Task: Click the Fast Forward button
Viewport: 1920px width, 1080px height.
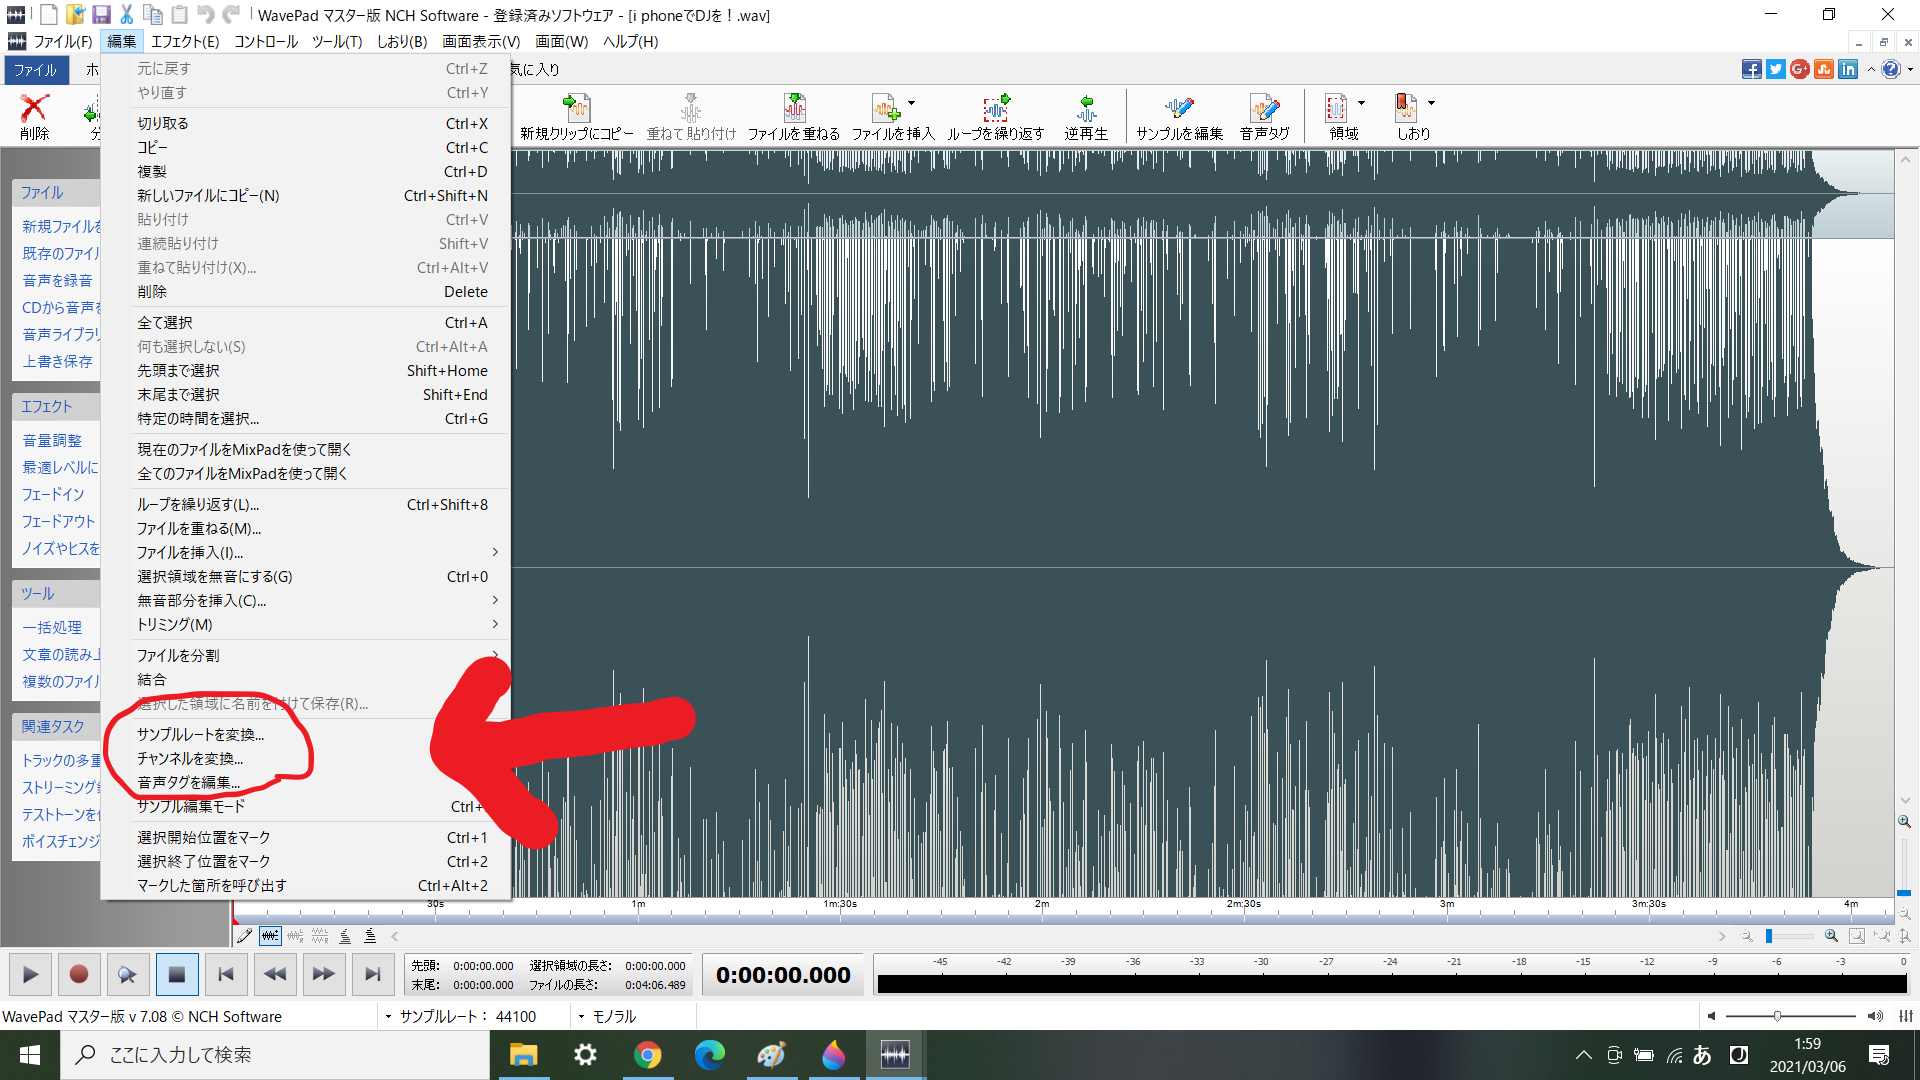Action: [x=324, y=974]
